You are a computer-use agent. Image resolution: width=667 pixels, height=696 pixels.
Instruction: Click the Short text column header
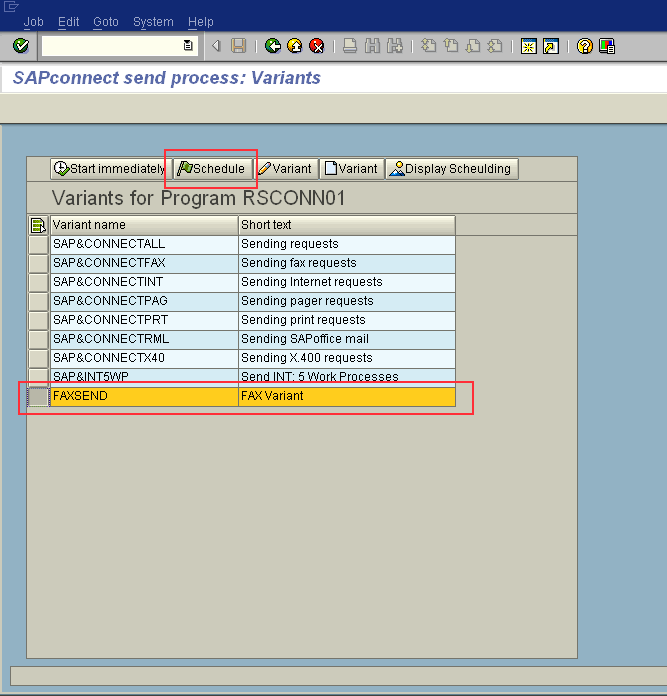point(347,225)
